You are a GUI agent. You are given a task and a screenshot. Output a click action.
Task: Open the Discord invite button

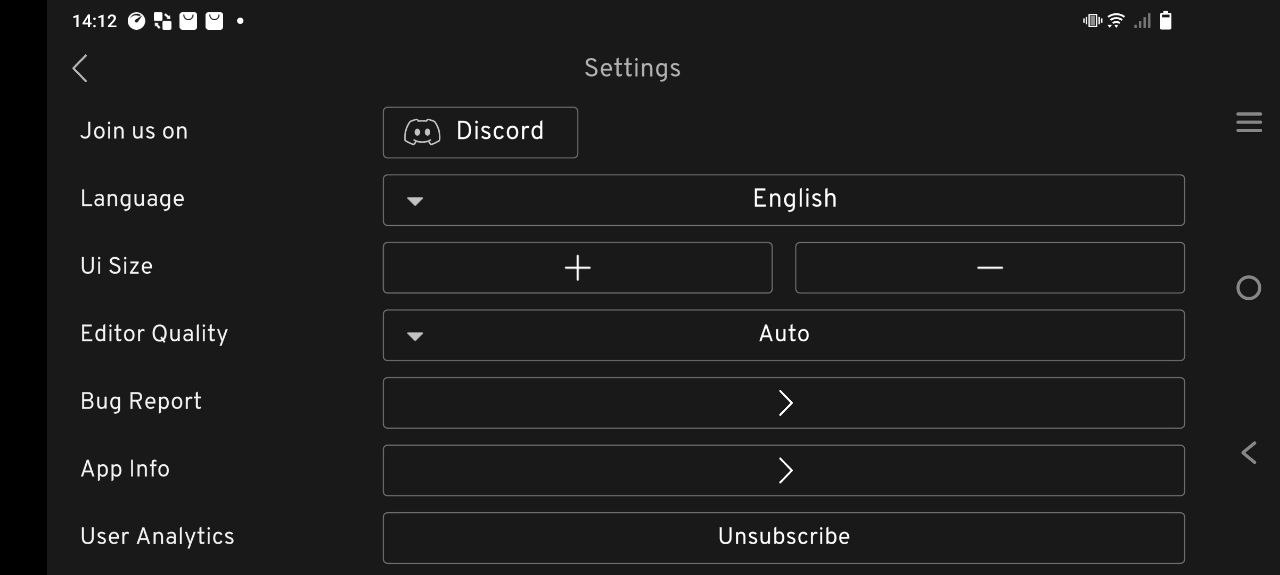(480, 132)
